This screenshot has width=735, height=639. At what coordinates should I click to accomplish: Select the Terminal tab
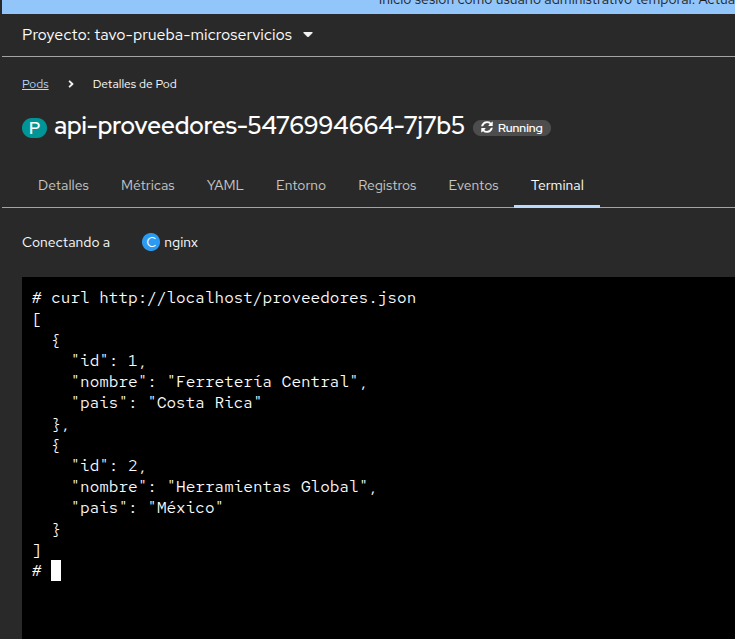(557, 185)
